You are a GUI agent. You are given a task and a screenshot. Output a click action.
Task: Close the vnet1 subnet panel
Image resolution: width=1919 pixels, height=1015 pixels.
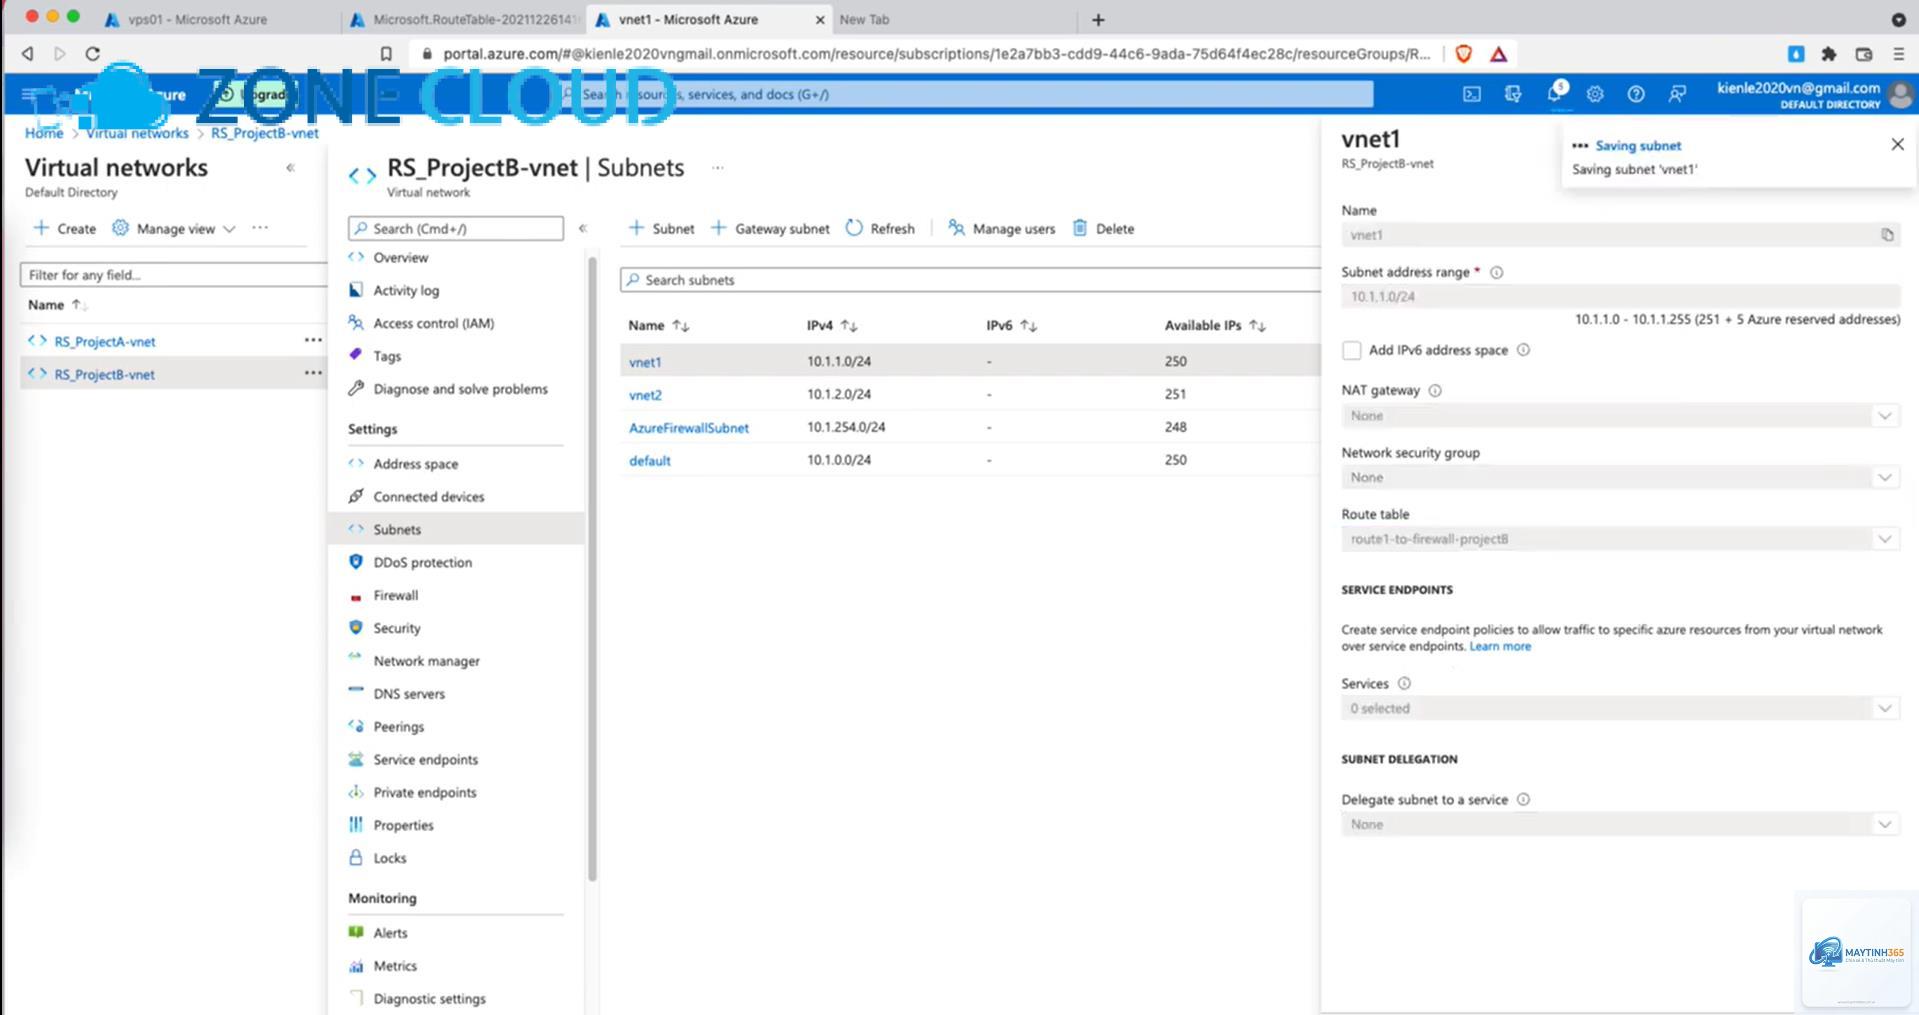(x=1897, y=145)
